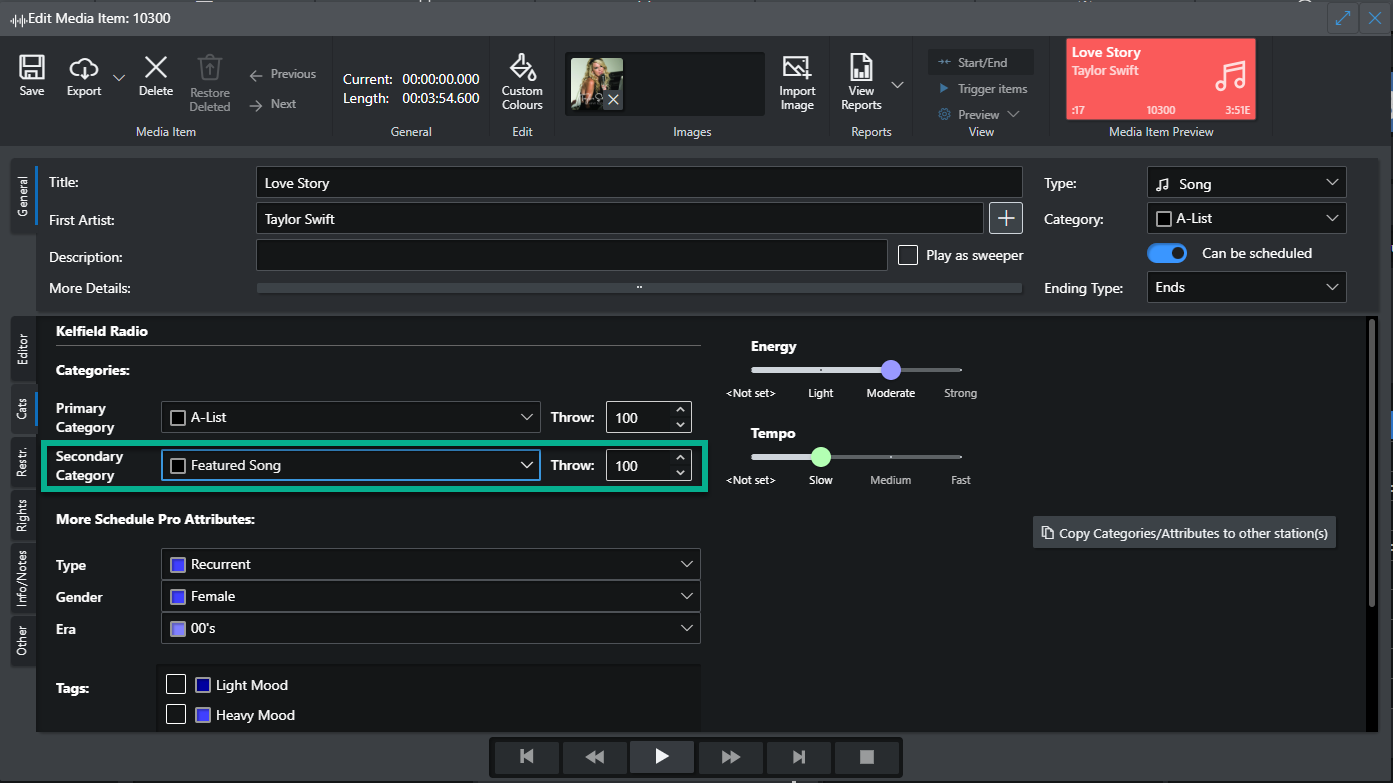Open the Export dropdown arrow
This screenshot has width=1393, height=783.
point(118,78)
